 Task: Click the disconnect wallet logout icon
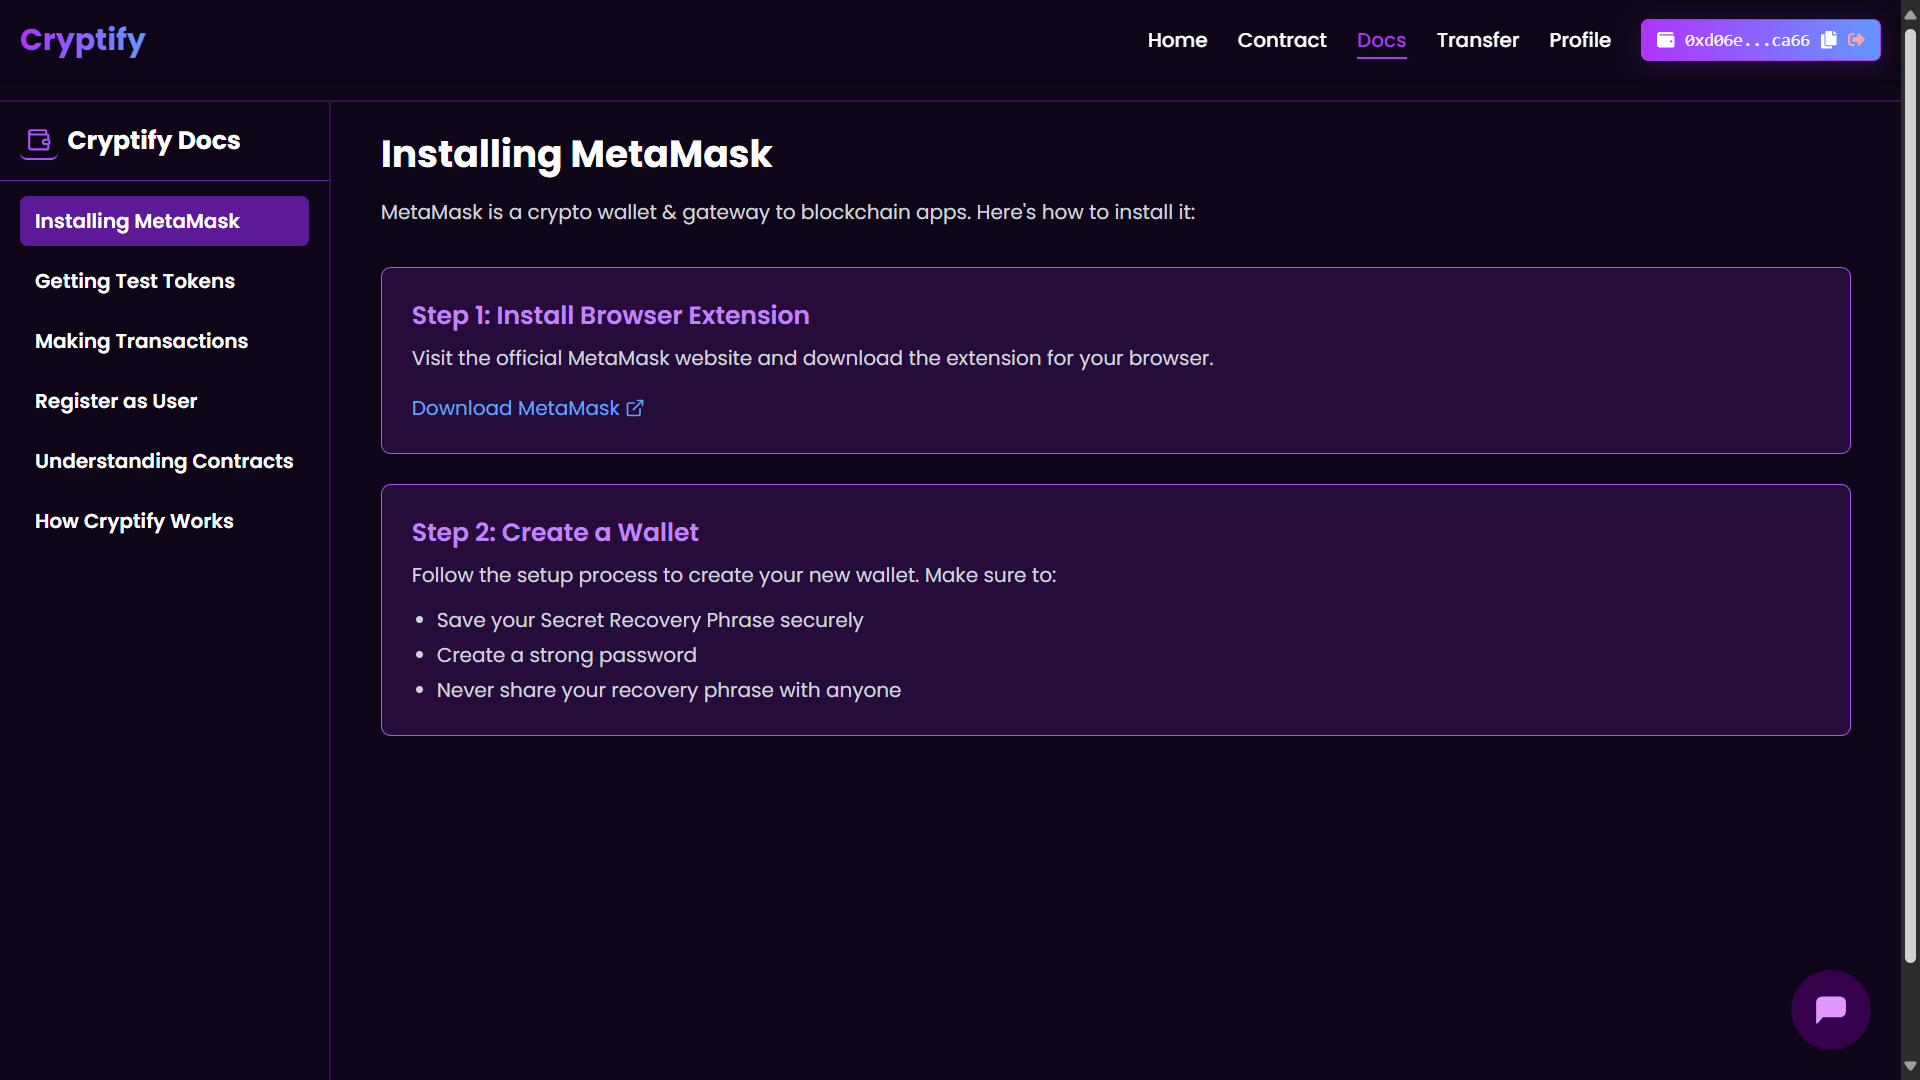tap(1857, 40)
